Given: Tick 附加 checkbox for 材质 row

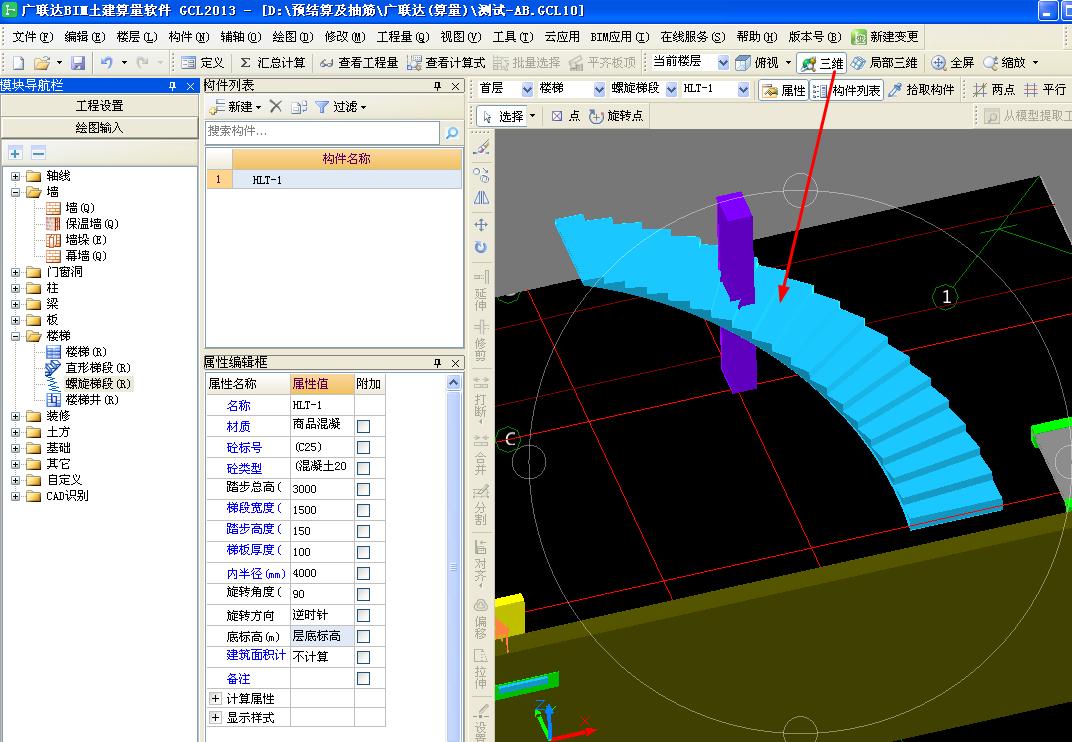Looking at the screenshot, I should tap(364, 427).
